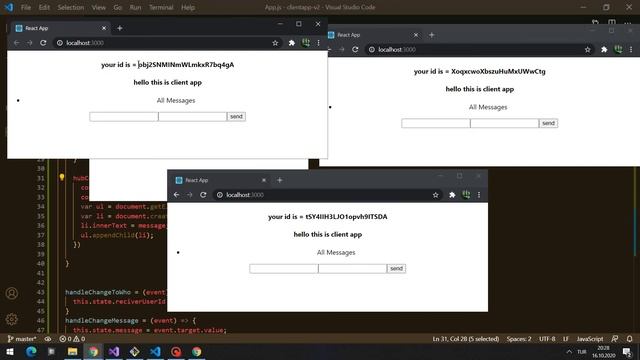Go back in top-left browser window
The image size is (640, 360).
pos(17,43)
